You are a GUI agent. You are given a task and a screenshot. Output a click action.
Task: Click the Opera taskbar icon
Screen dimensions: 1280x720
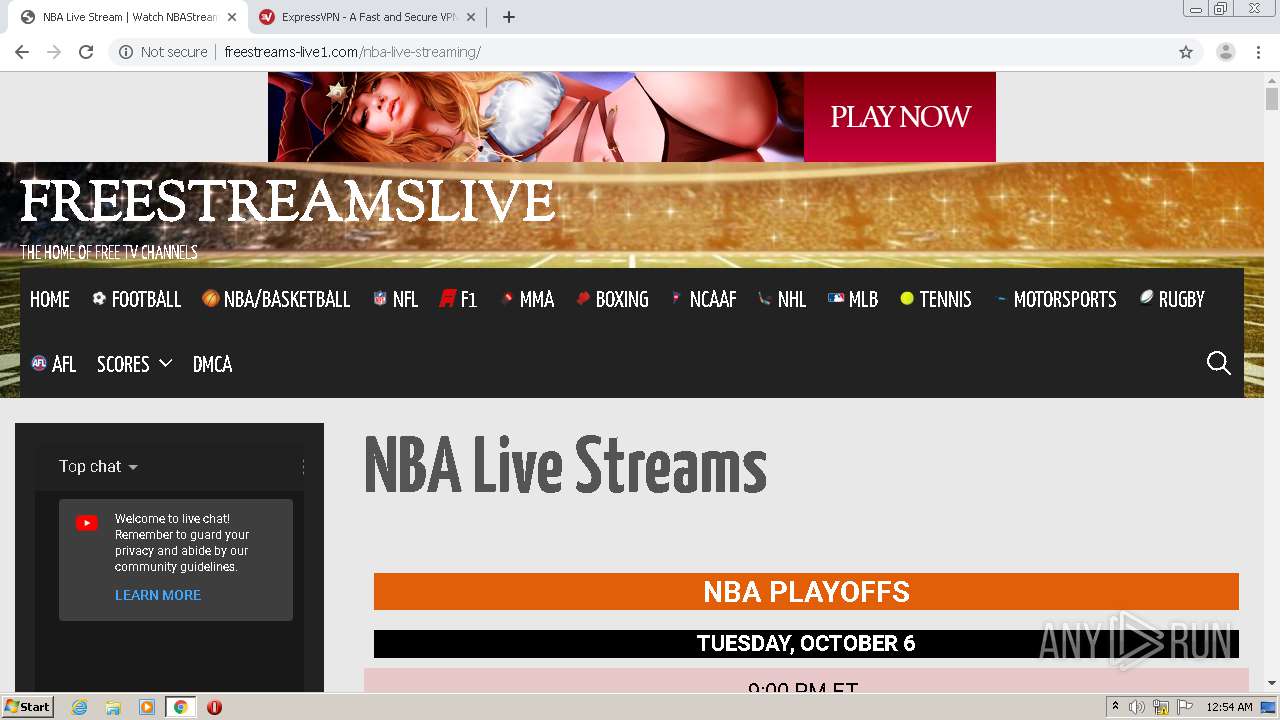pyautogui.click(x=214, y=707)
